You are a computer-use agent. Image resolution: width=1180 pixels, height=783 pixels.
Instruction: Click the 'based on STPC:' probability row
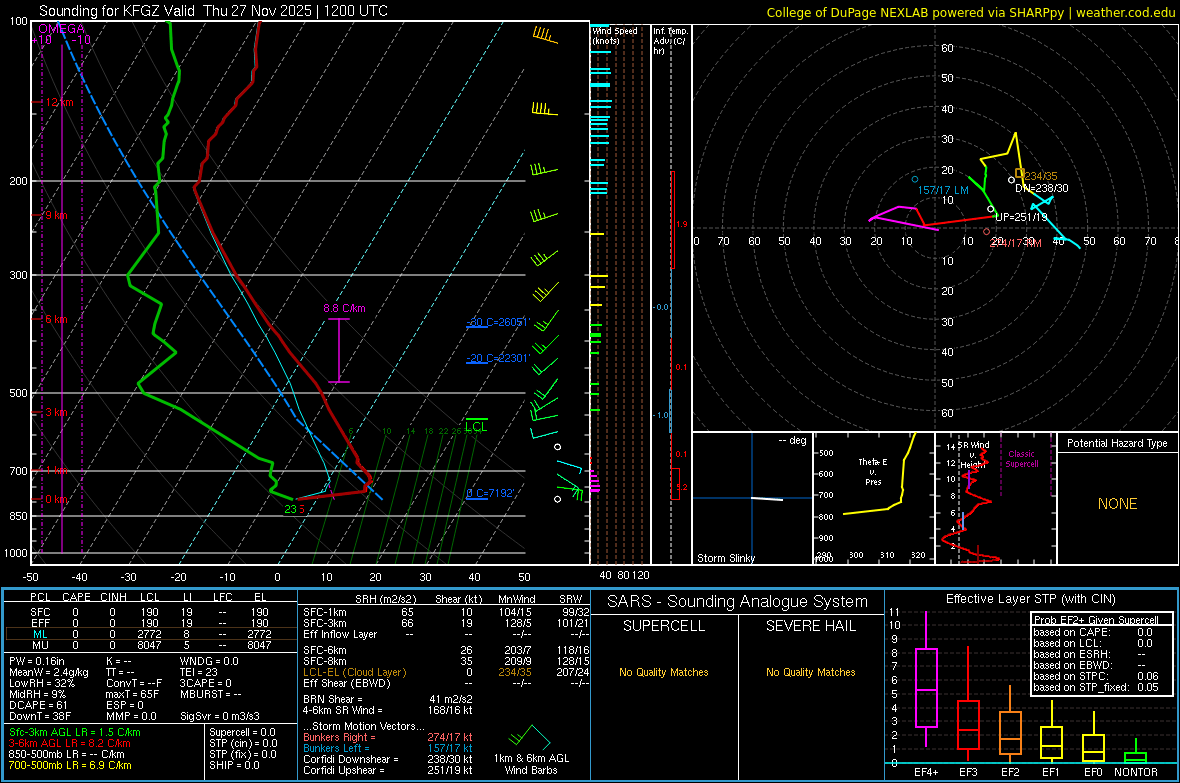[x=1096, y=676]
